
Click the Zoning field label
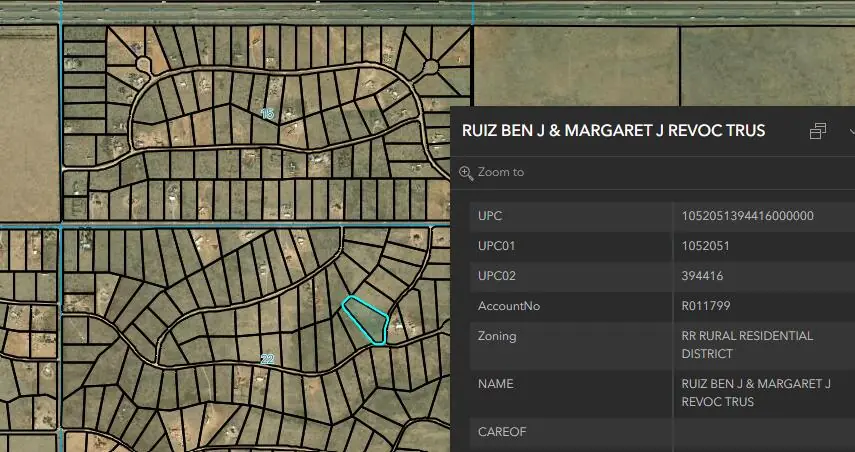click(497, 336)
